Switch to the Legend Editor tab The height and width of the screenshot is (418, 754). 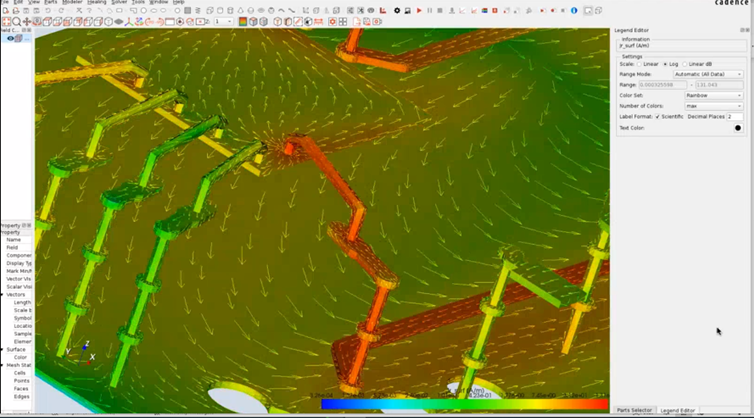click(677, 410)
